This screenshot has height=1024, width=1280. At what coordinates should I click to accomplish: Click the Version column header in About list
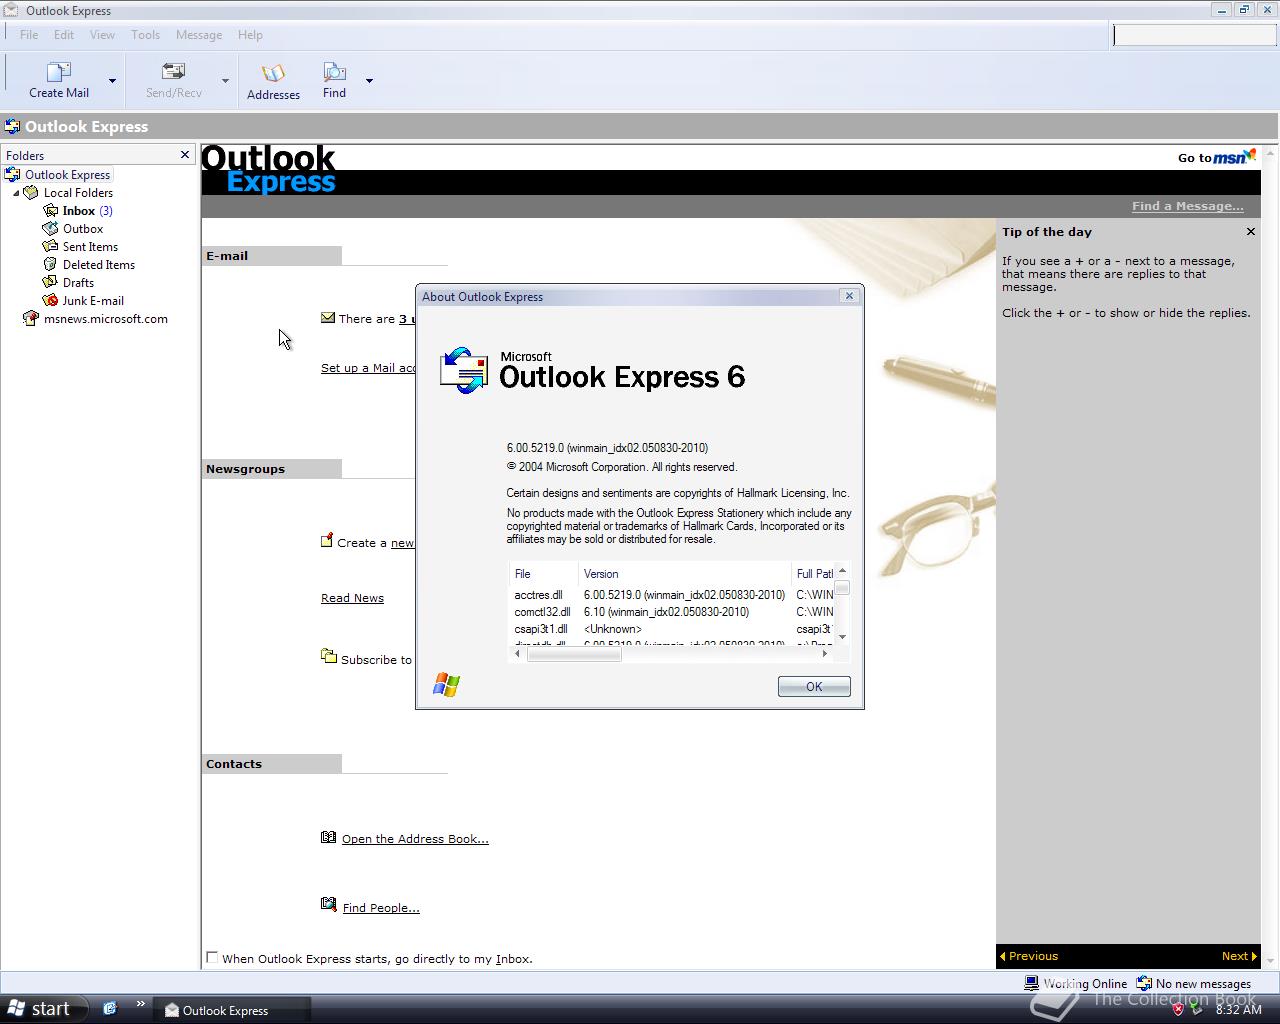(x=684, y=574)
